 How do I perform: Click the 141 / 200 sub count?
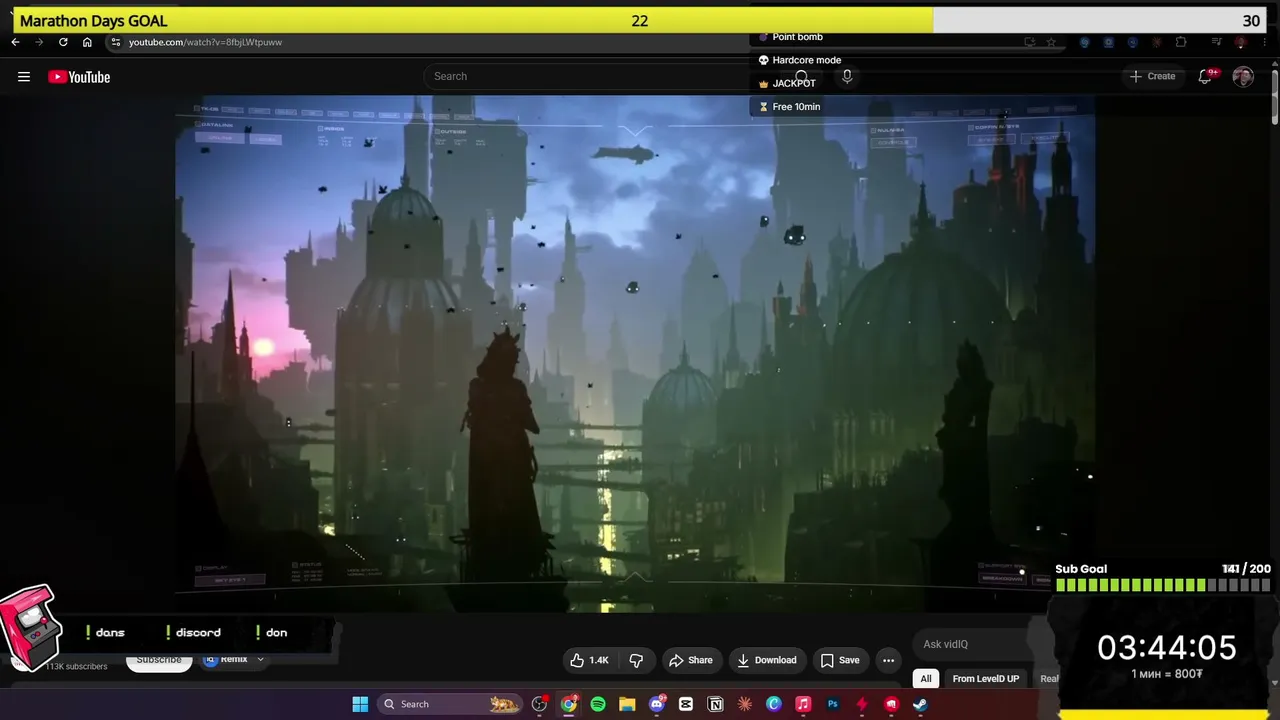[x=1246, y=568]
